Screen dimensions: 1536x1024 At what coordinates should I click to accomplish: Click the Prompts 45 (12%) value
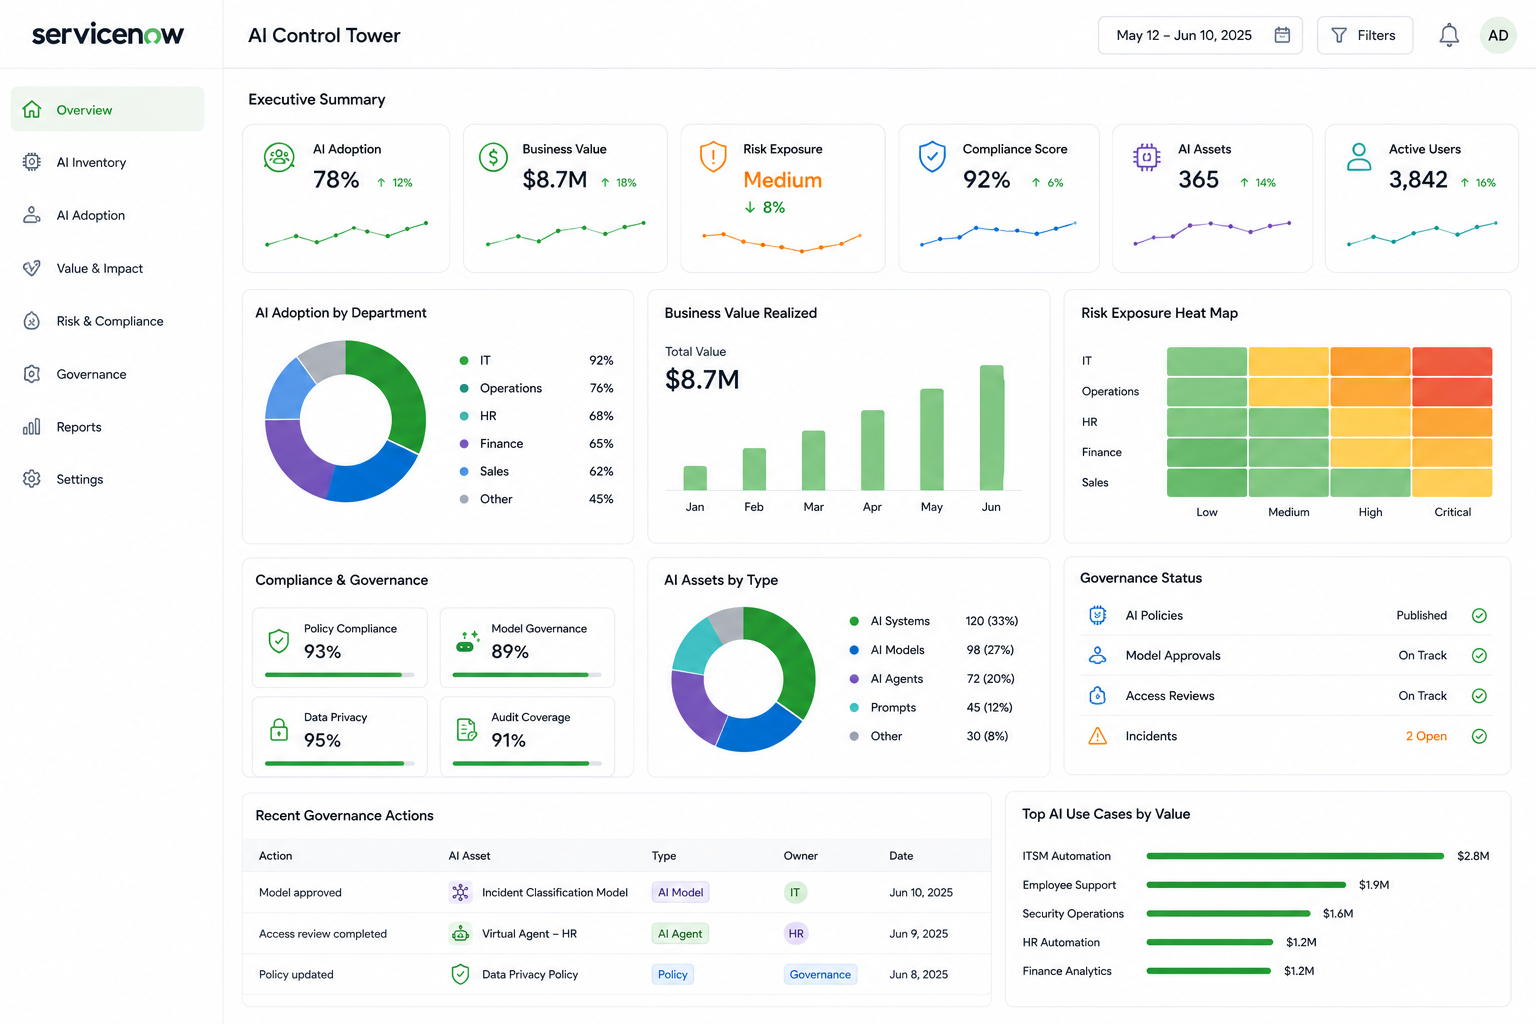click(x=989, y=707)
